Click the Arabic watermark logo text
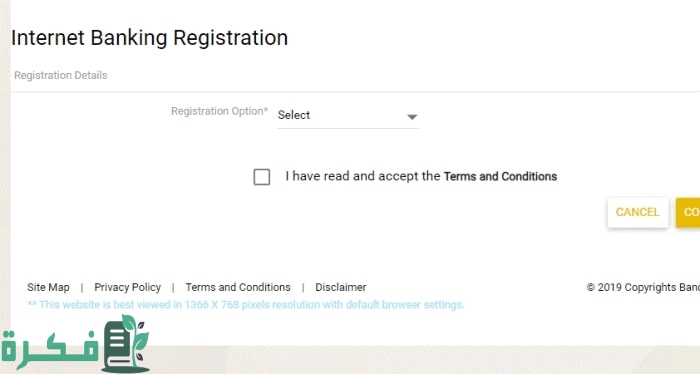The height and width of the screenshot is (374, 700). [50, 349]
